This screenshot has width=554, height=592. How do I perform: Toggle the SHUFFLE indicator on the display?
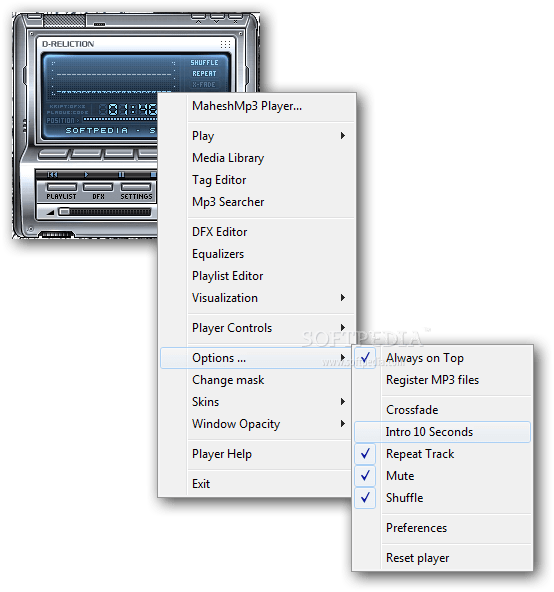(x=204, y=63)
